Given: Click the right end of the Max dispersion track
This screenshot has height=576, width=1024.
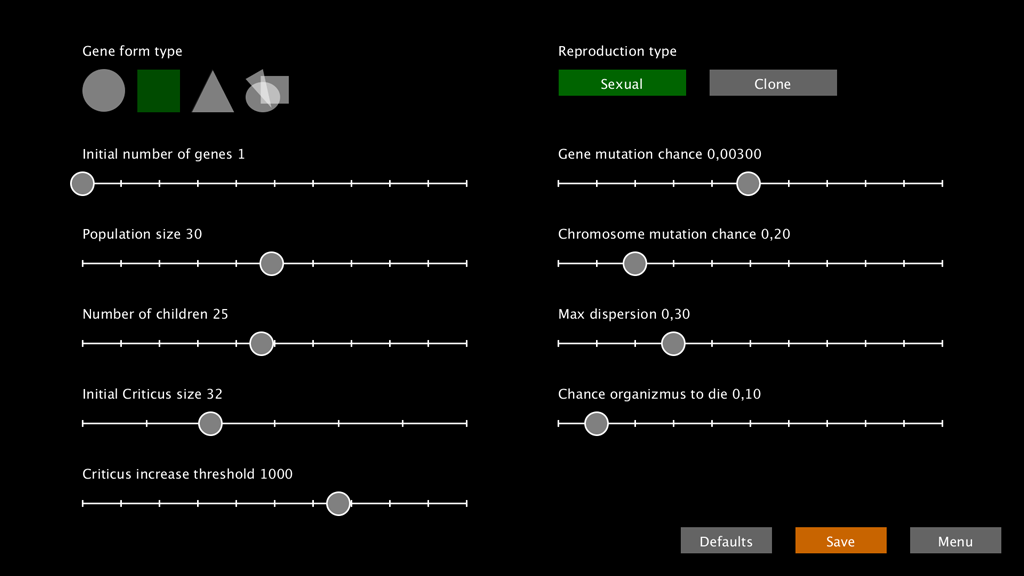Looking at the screenshot, I should pos(941,344).
